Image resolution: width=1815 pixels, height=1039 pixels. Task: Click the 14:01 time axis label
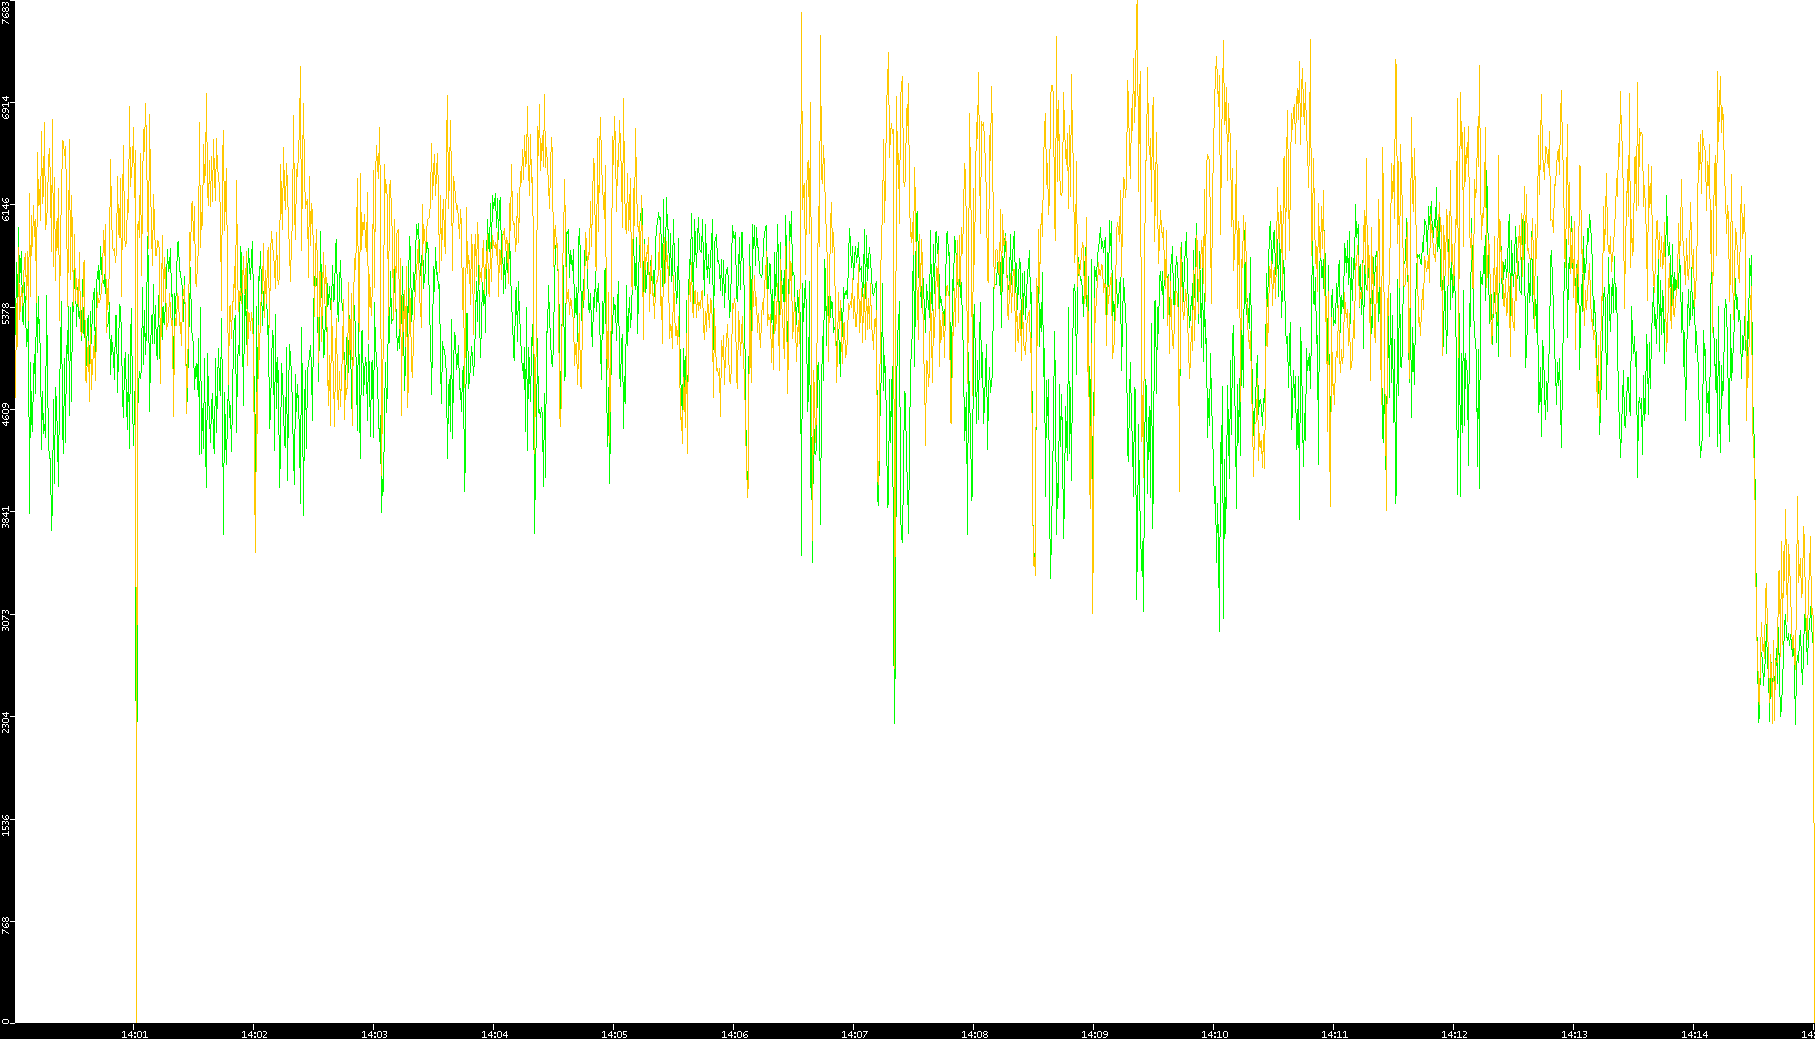pyautogui.click(x=134, y=1034)
